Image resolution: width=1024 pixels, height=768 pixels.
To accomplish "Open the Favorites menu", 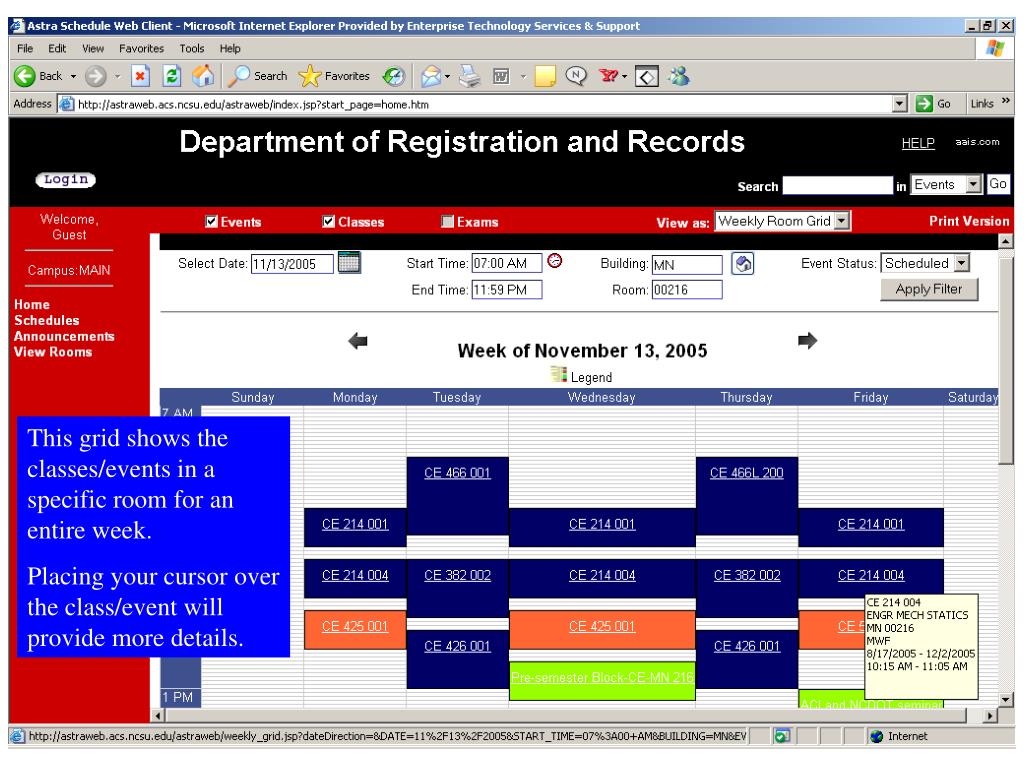I will [141, 48].
